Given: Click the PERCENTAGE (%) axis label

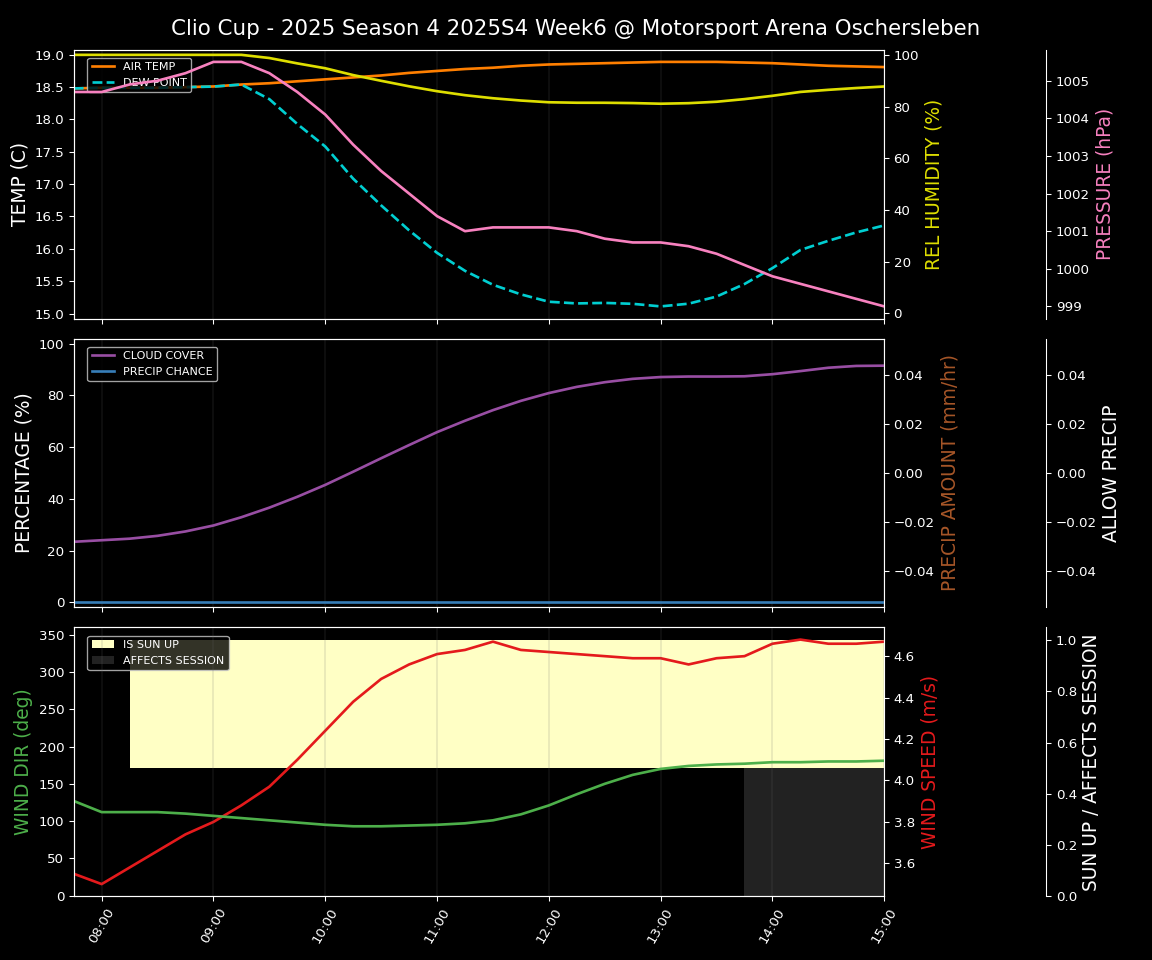Looking at the screenshot, I should click(24, 472).
